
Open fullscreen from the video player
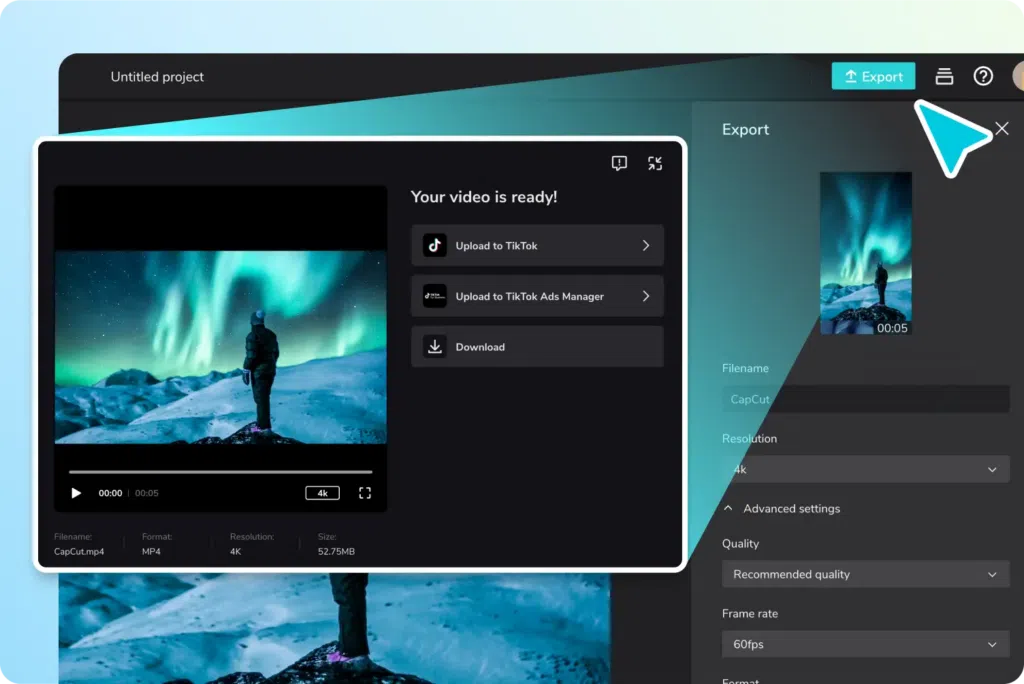click(x=364, y=492)
